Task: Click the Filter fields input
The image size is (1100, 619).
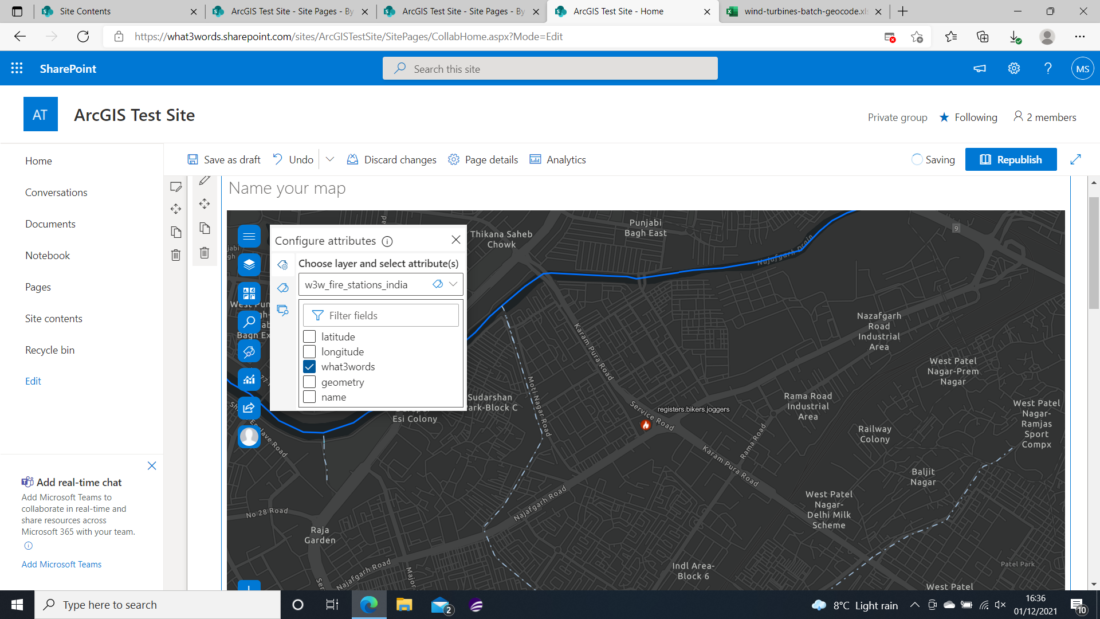Action: pos(381,316)
